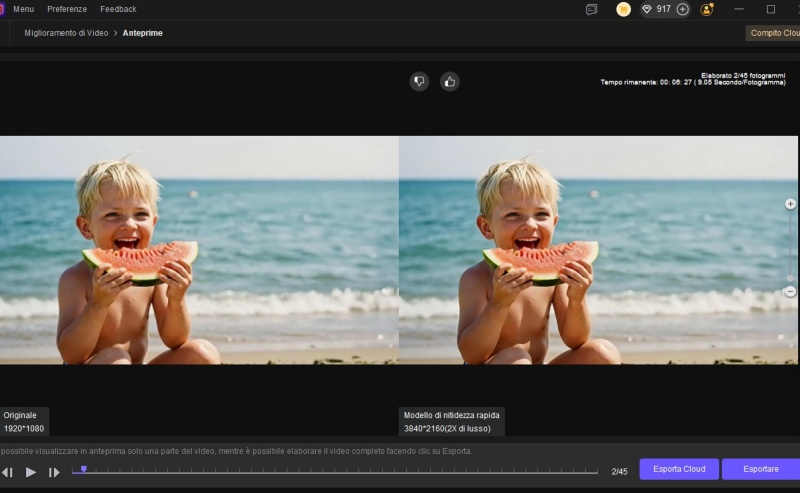Image resolution: width=800 pixels, height=493 pixels.
Task: Click the thumbs down feedback icon
Action: click(x=419, y=82)
